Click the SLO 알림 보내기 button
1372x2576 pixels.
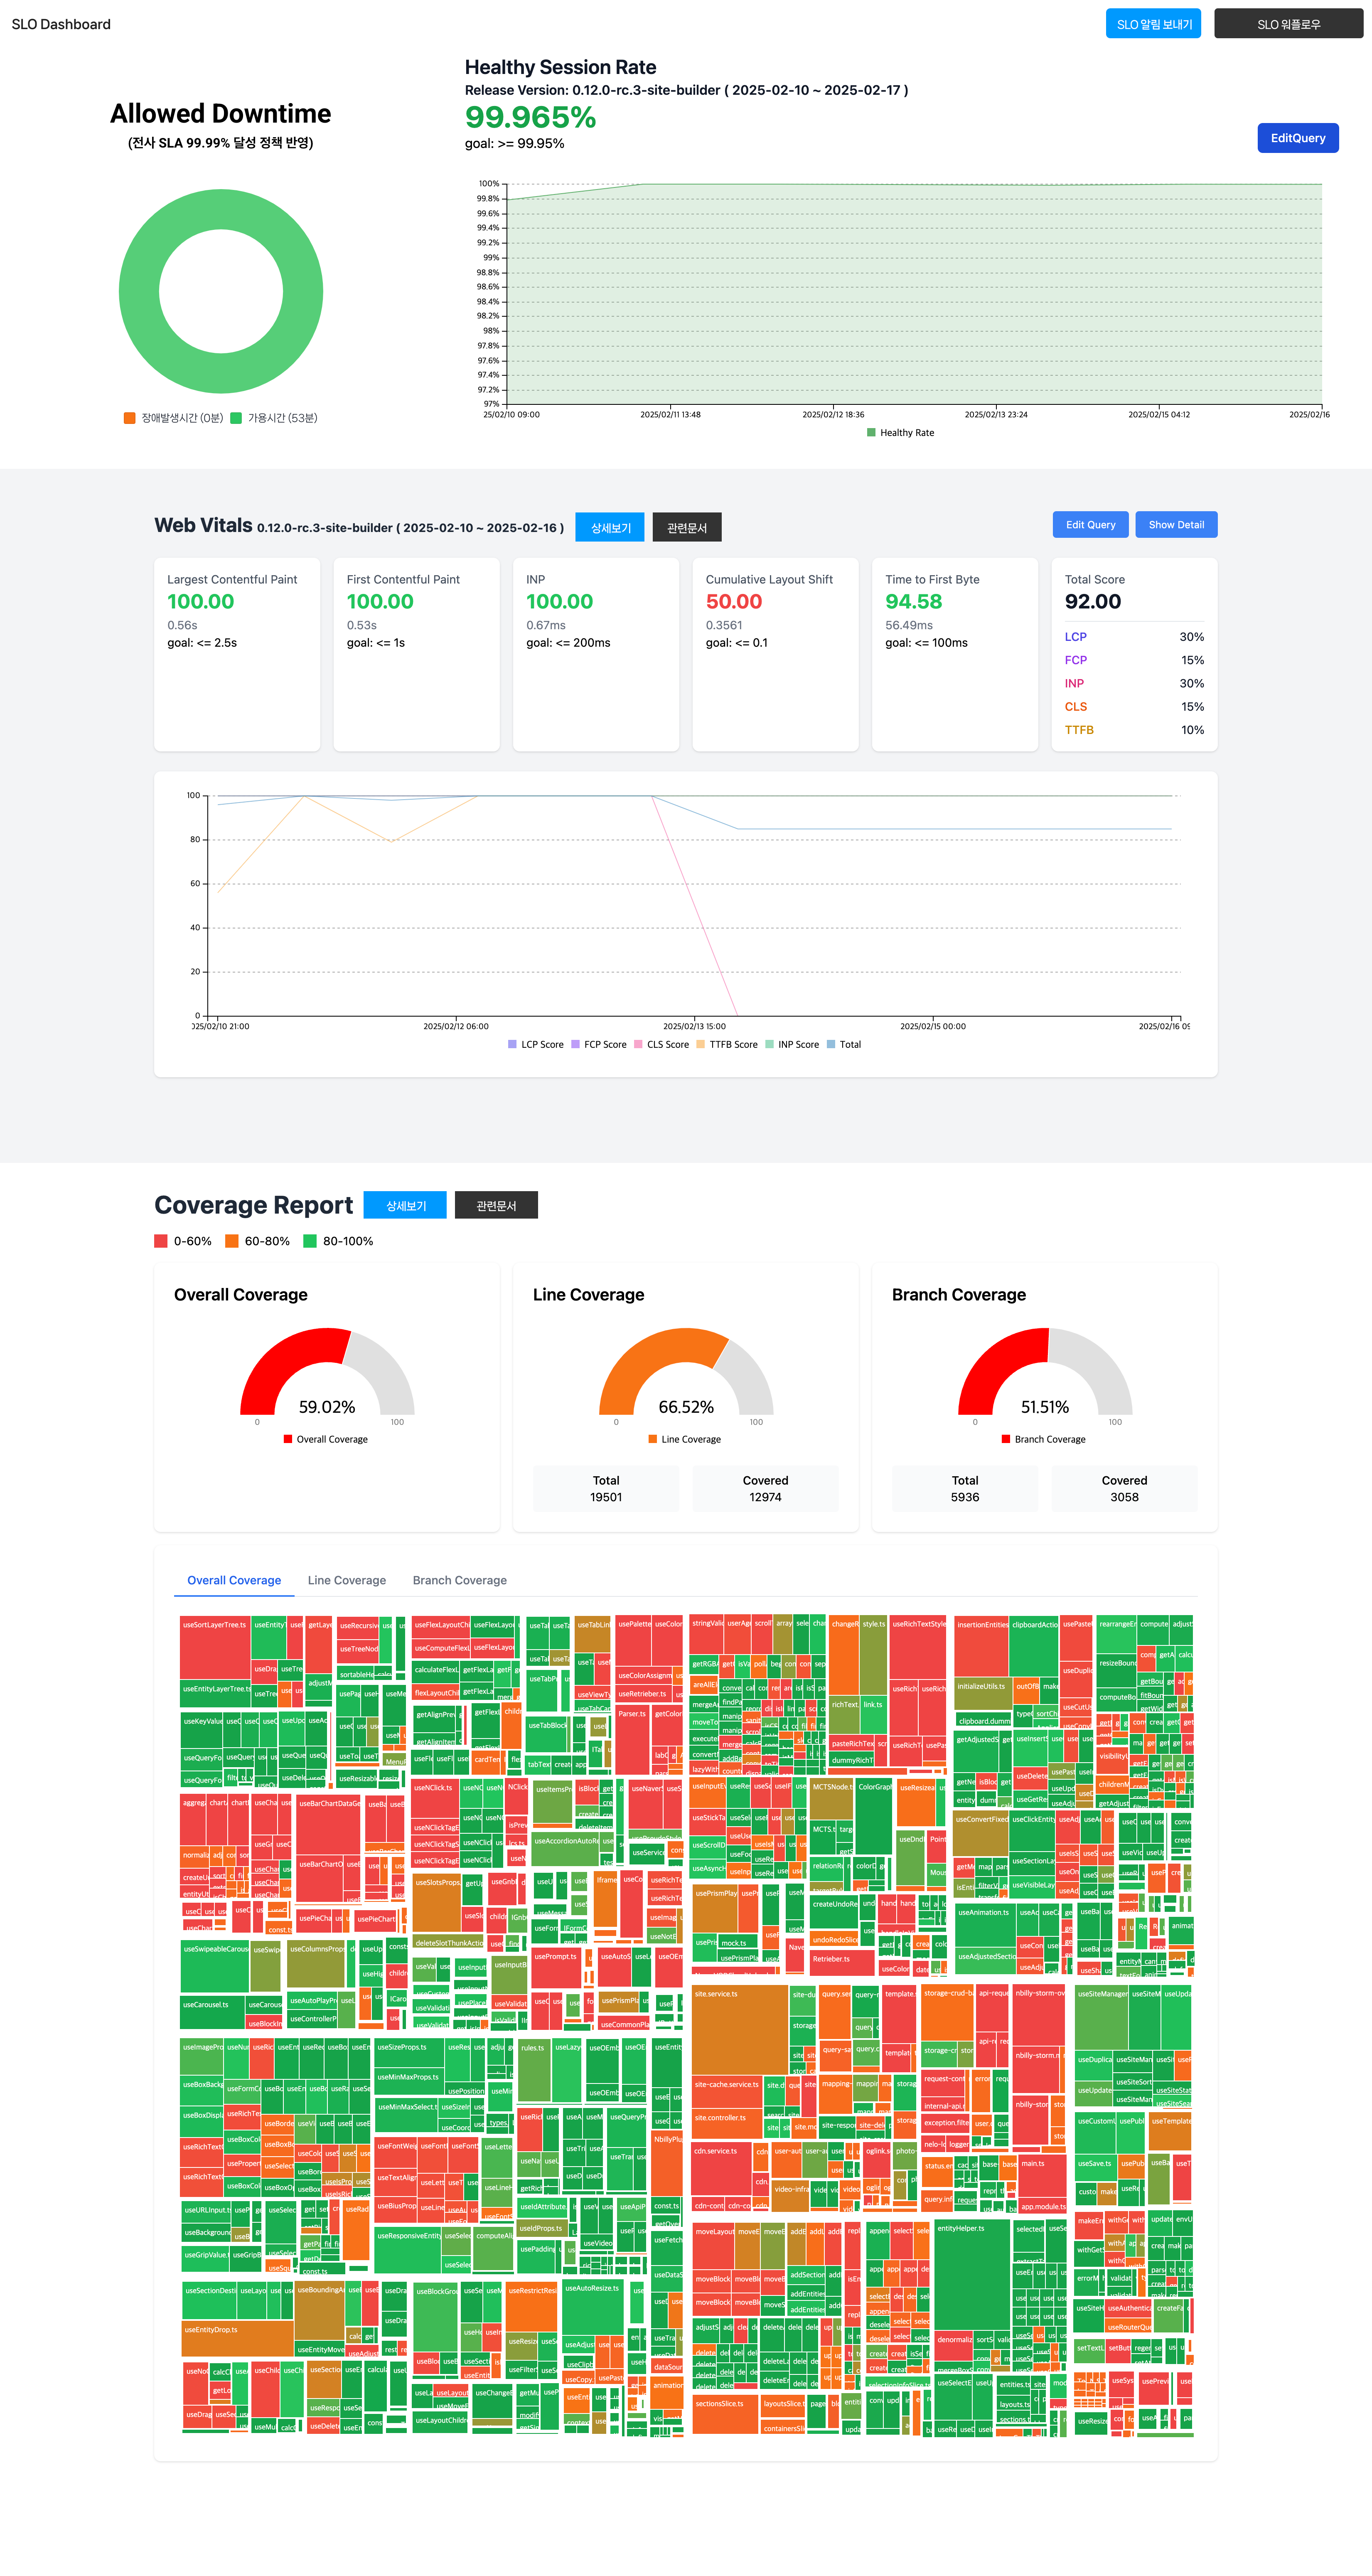(x=1153, y=24)
